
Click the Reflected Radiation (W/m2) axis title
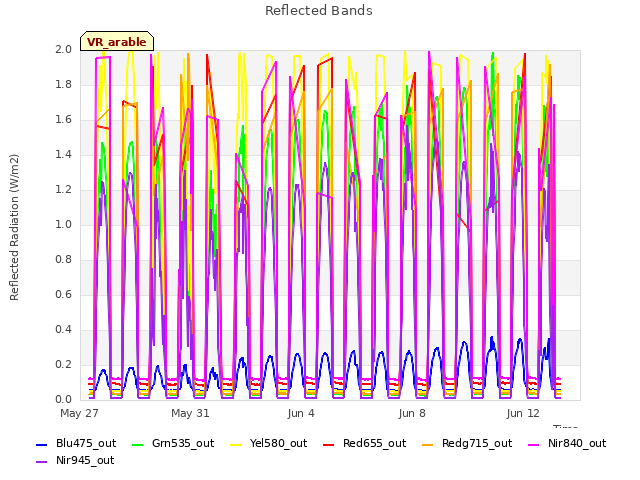click(14, 227)
